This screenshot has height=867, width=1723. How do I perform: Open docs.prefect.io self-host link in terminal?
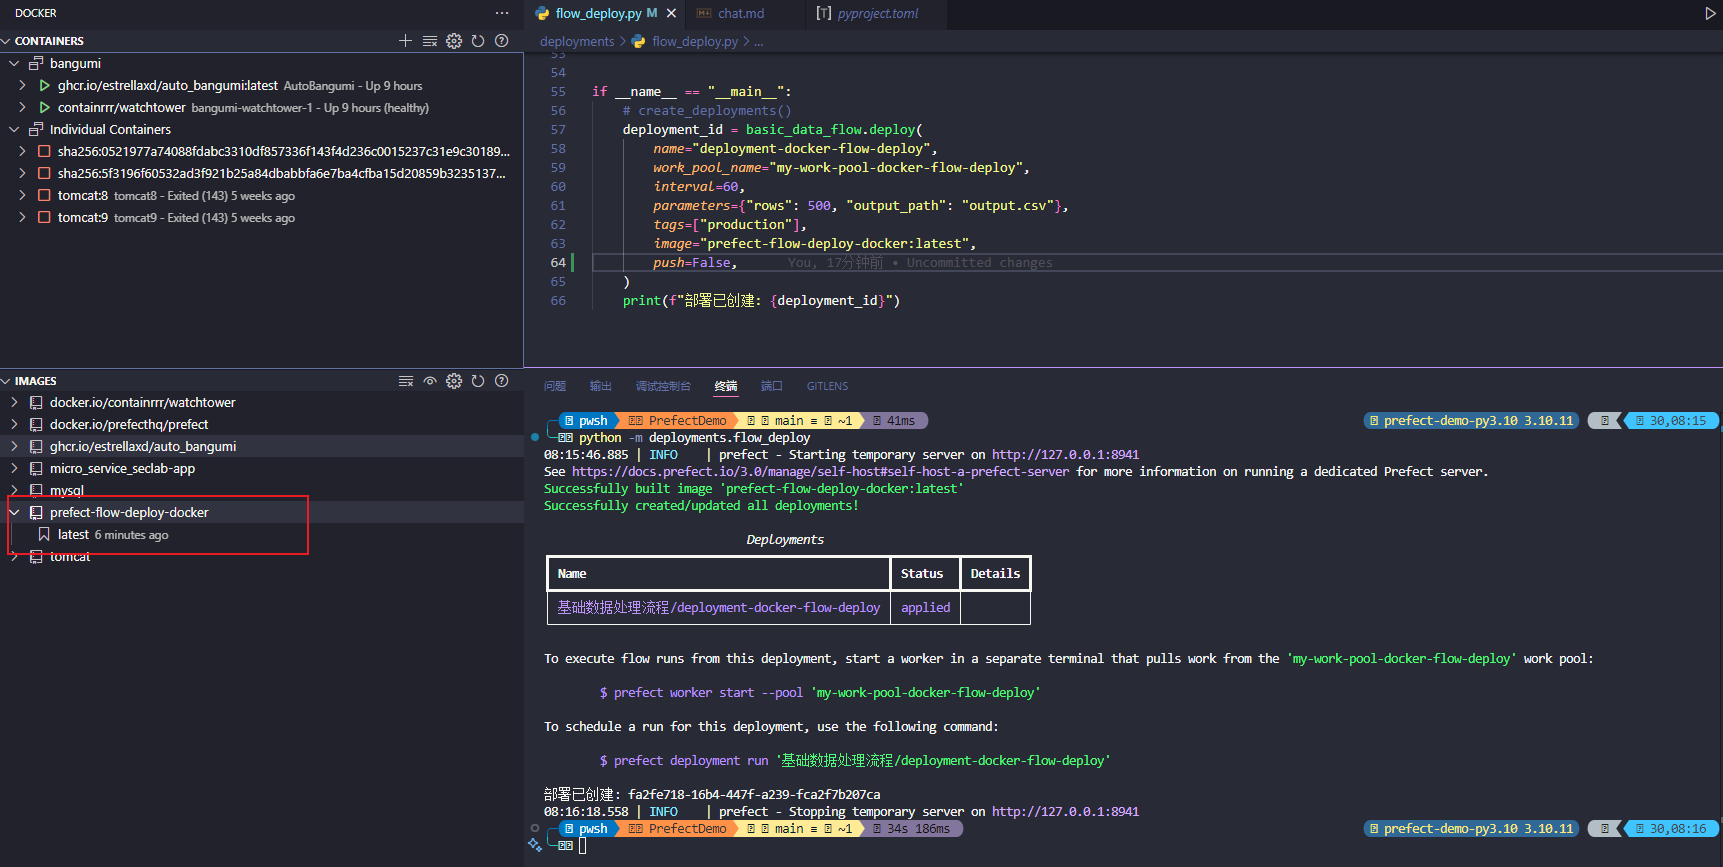[x=820, y=472]
